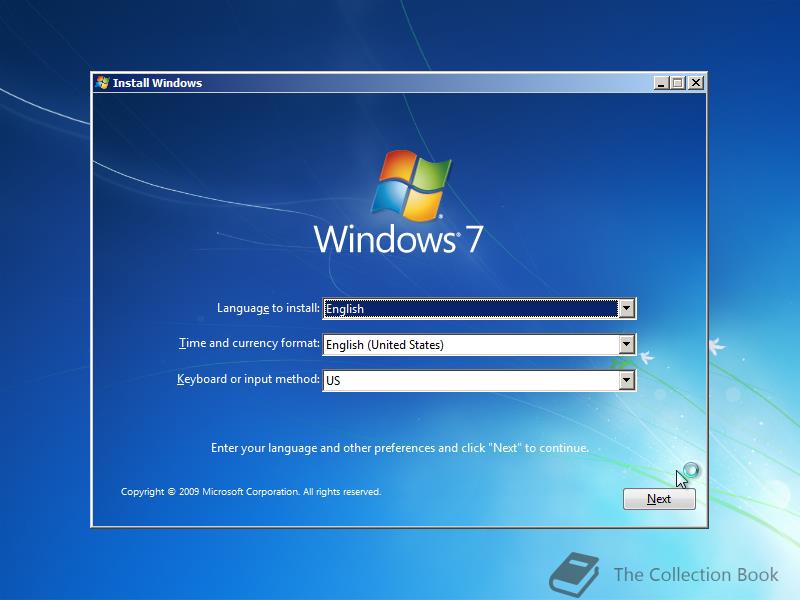Close the Install Windows dialog

[x=696, y=83]
